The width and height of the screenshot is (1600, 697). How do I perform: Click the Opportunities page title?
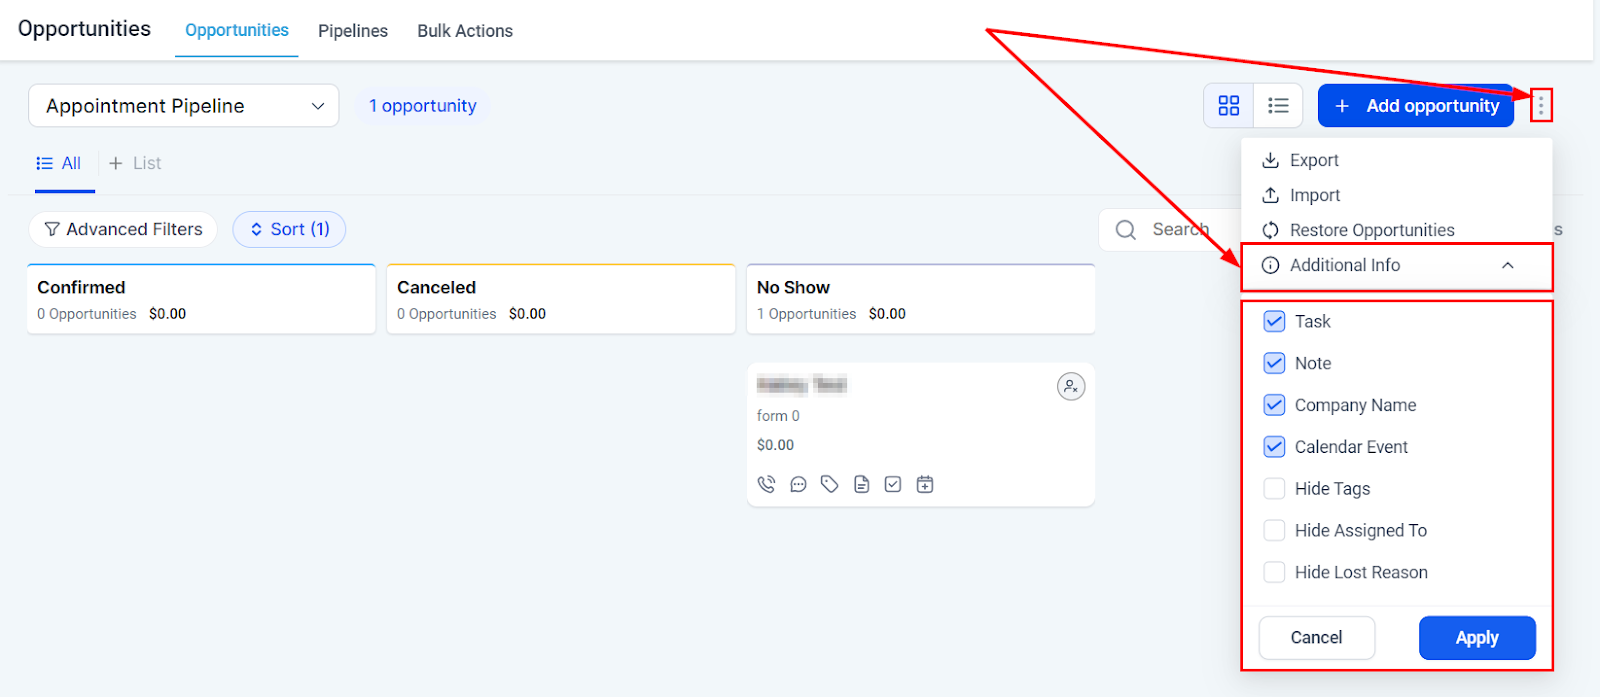click(84, 29)
